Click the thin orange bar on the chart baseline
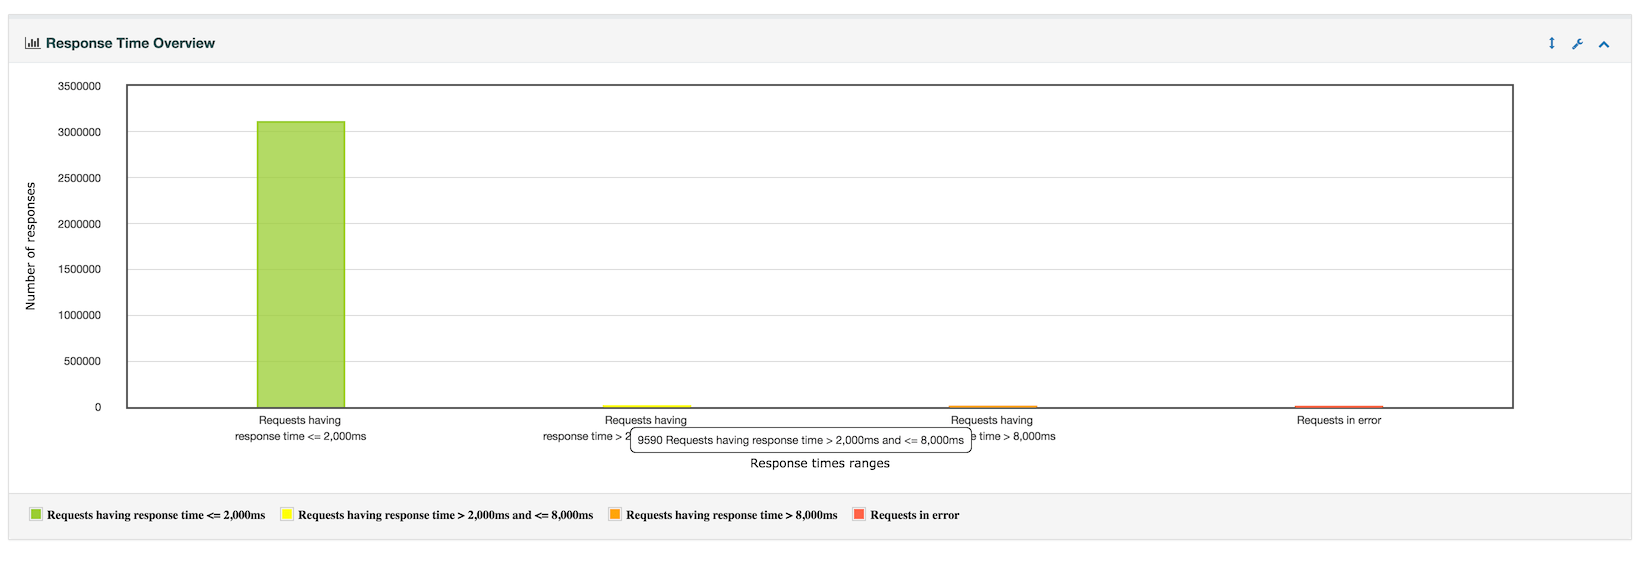 [x=993, y=406]
